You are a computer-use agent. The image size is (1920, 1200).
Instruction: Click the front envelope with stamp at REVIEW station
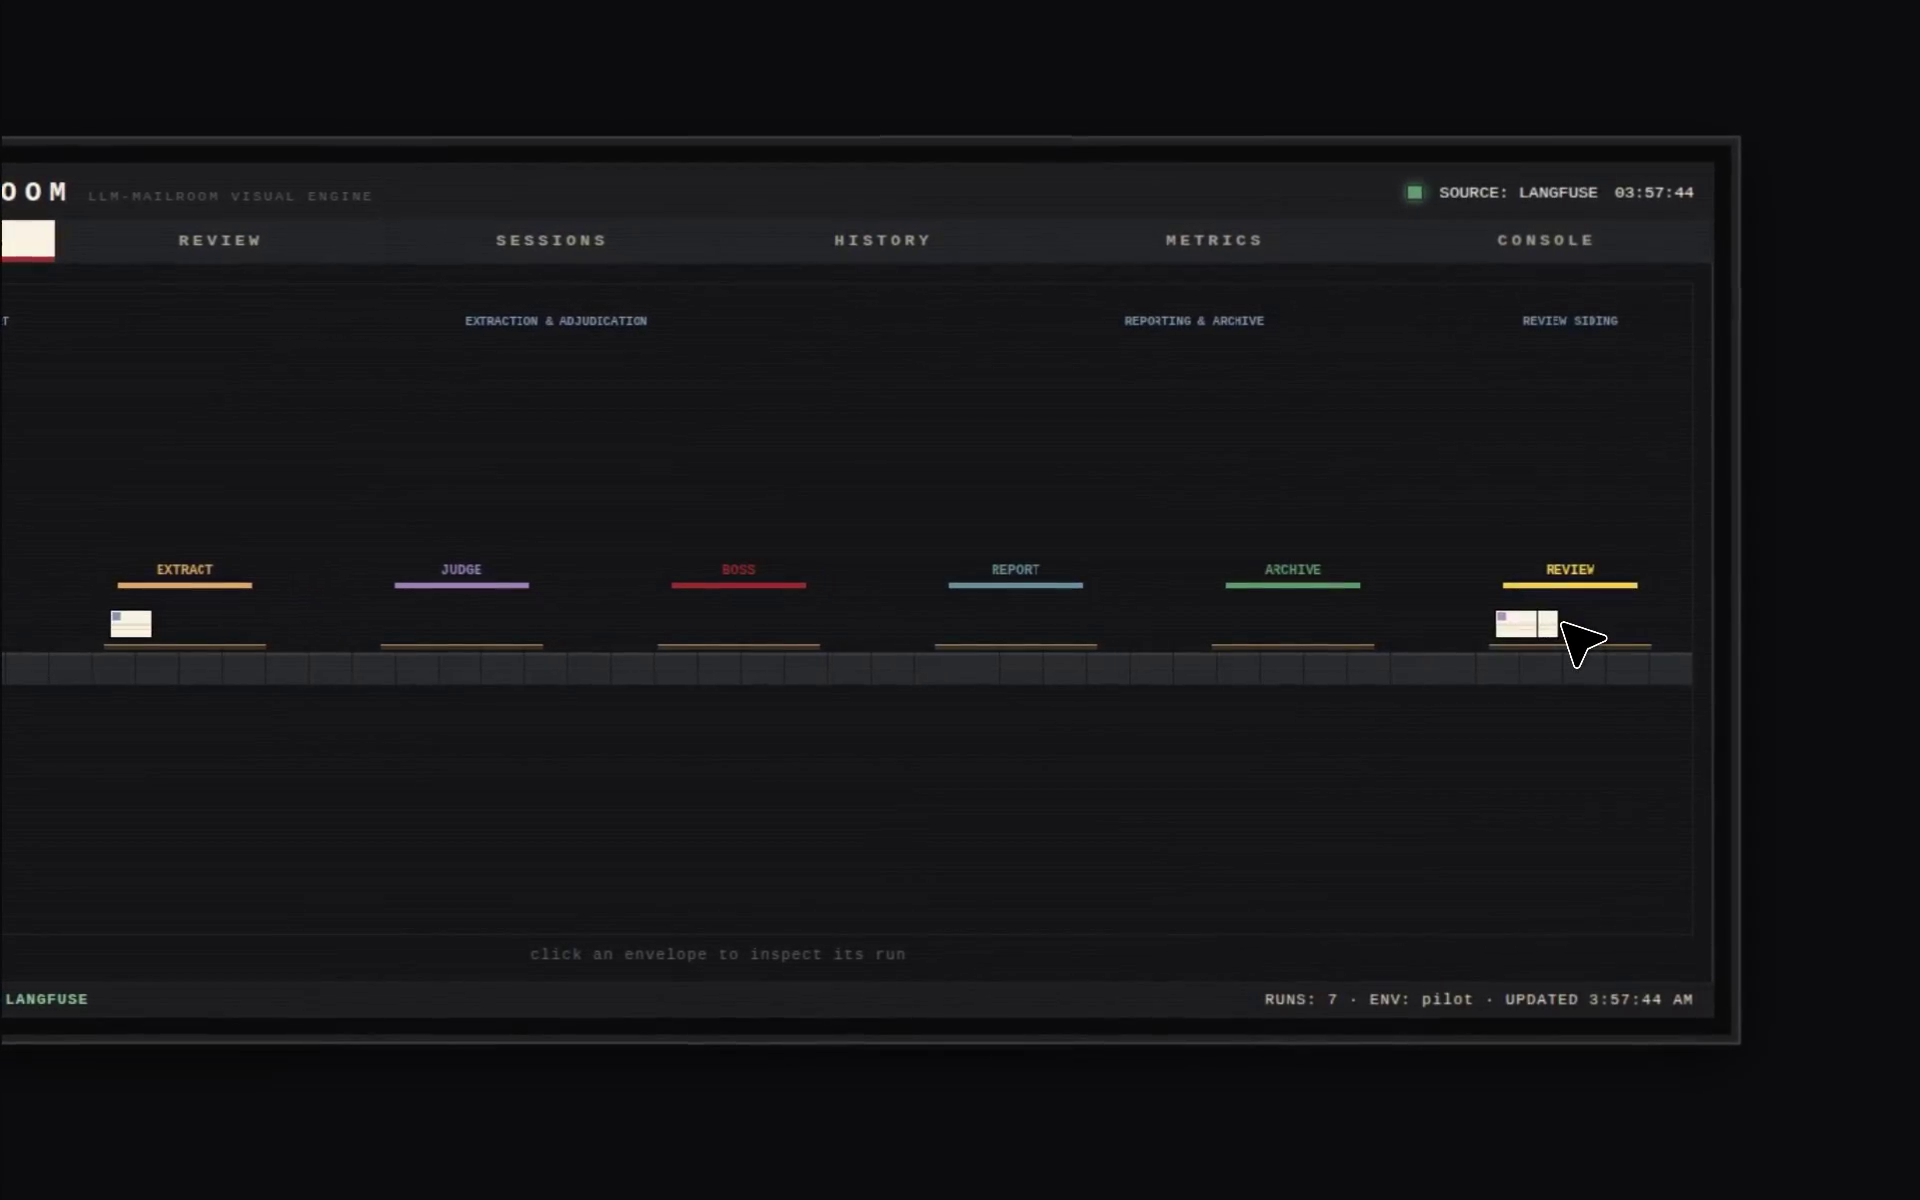click(1516, 624)
